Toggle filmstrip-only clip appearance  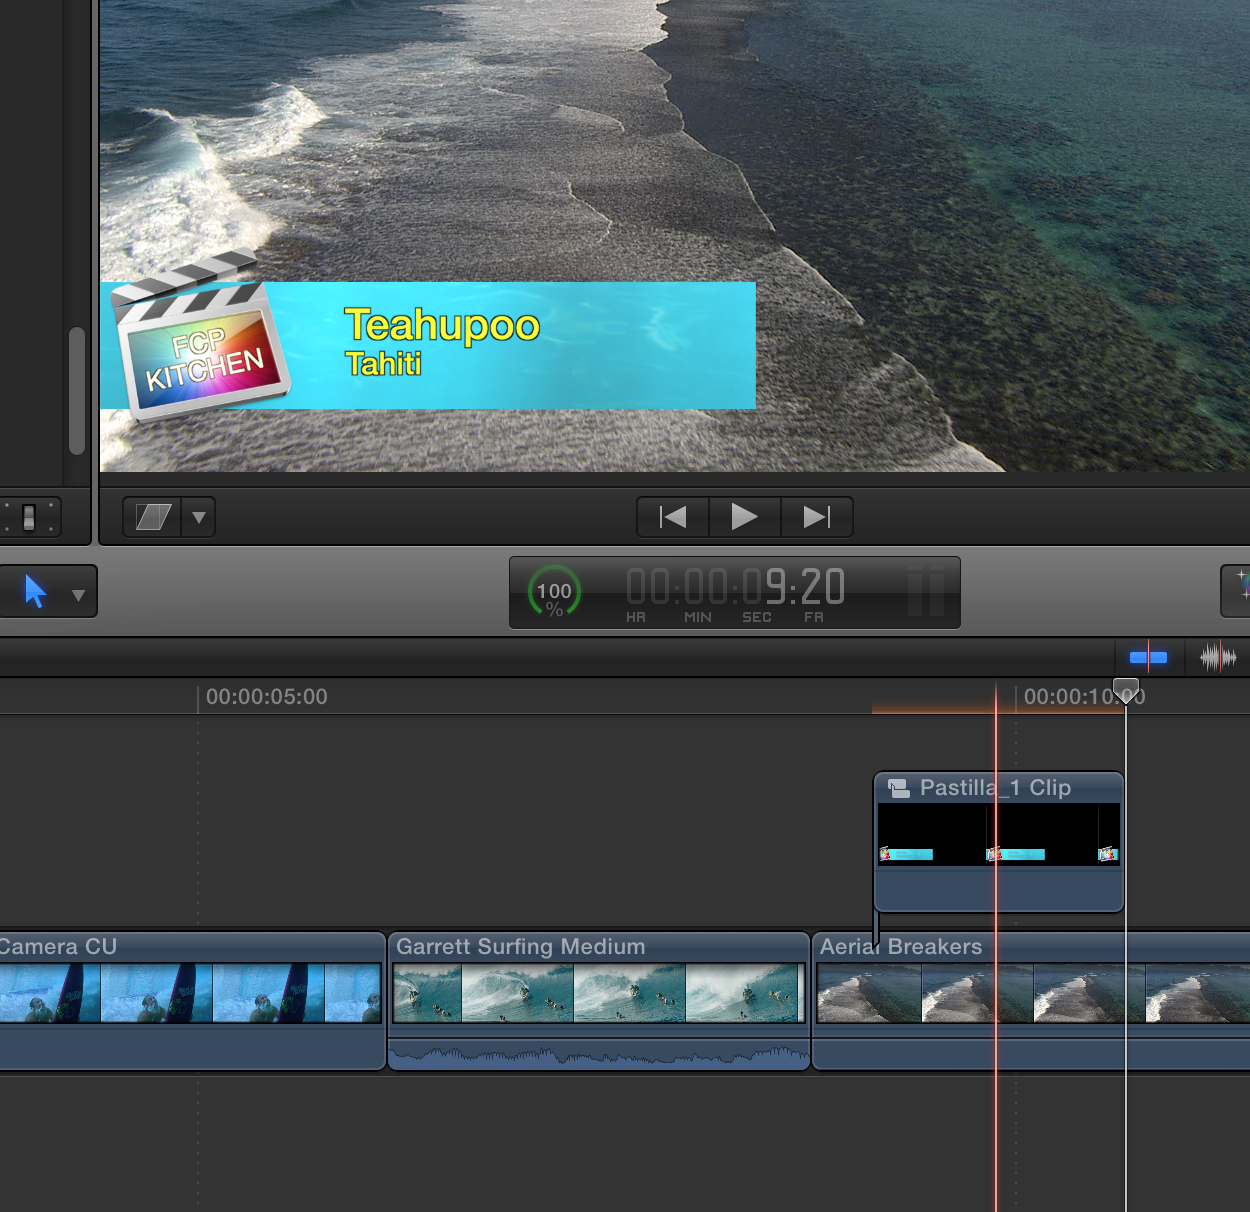[x=1148, y=657]
